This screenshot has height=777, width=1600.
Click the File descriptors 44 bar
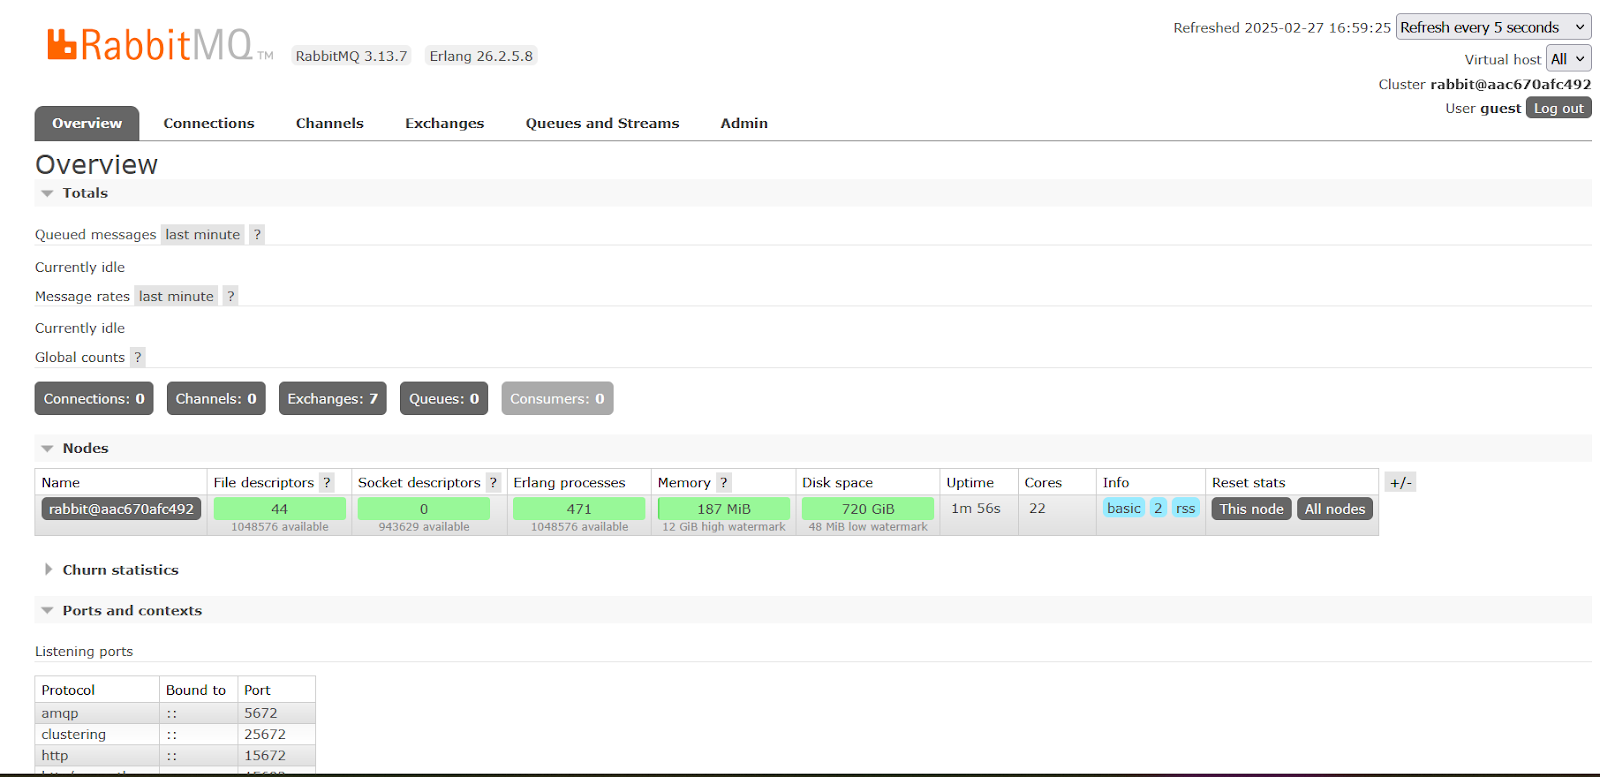tap(280, 508)
